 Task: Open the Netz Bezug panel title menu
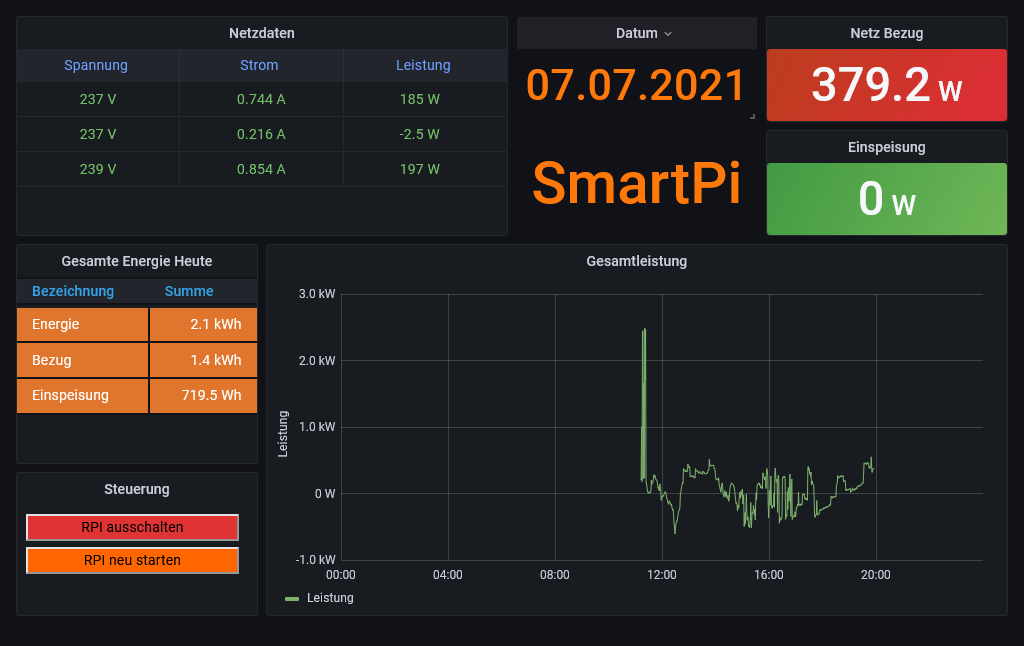coord(886,33)
